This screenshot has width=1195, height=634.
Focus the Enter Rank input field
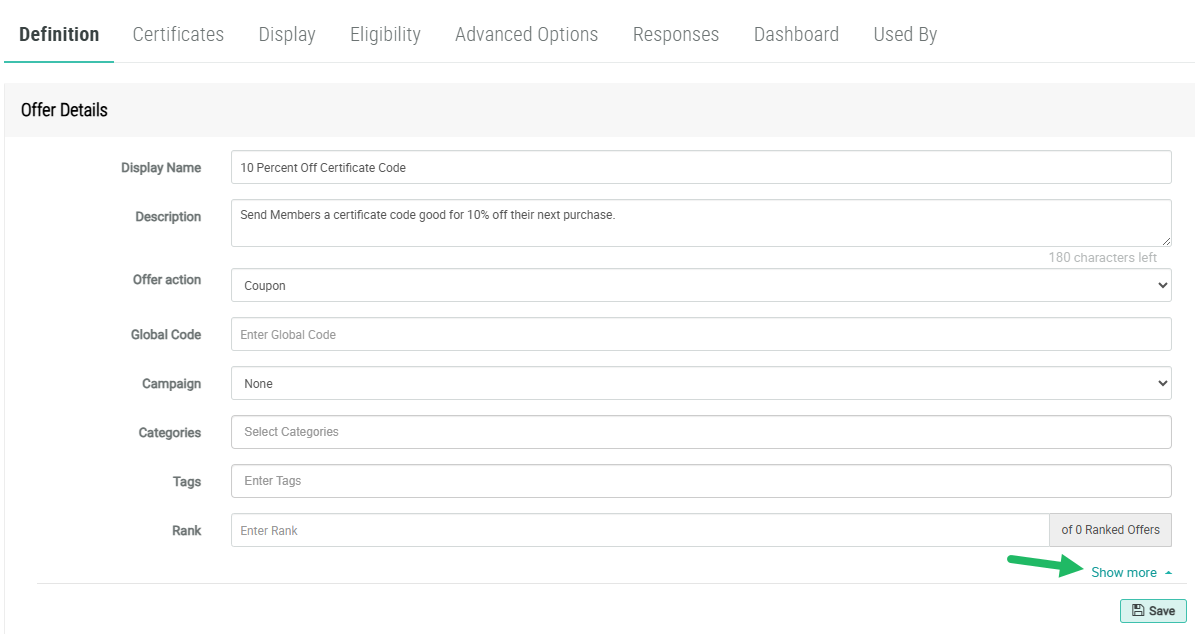pos(640,530)
